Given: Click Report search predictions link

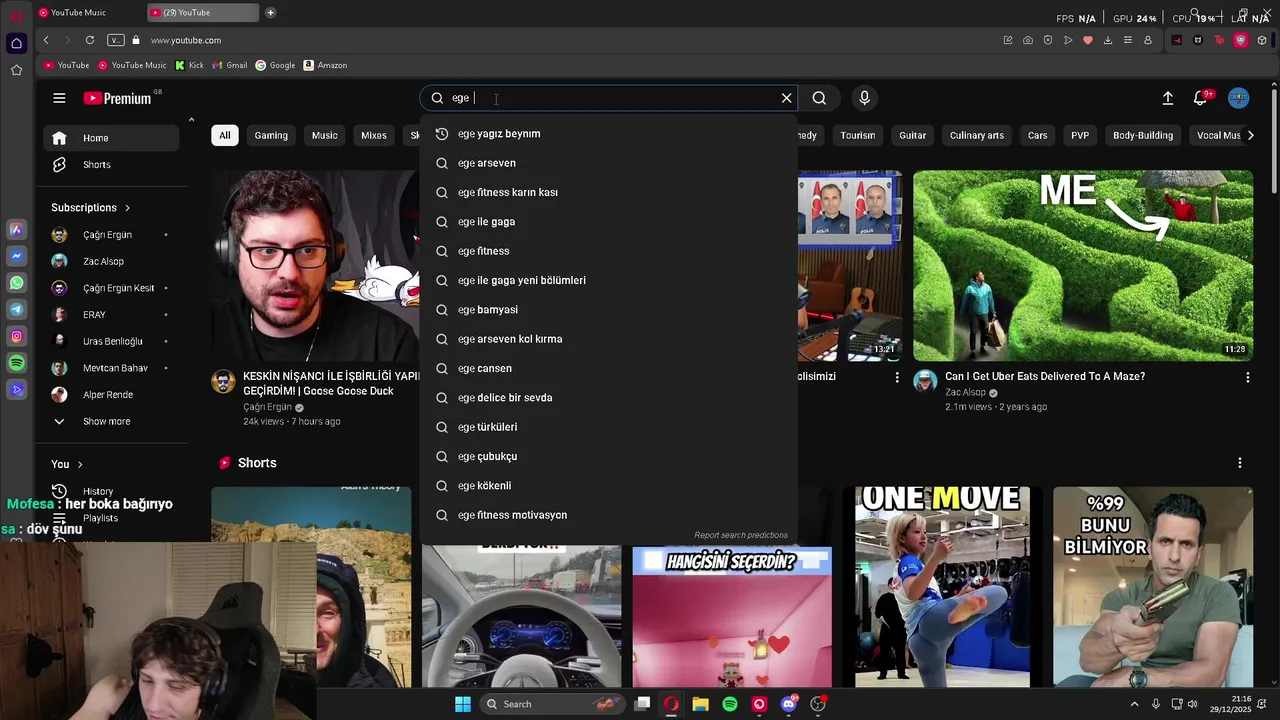Looking at the screenshot, I should pos(741,535).
